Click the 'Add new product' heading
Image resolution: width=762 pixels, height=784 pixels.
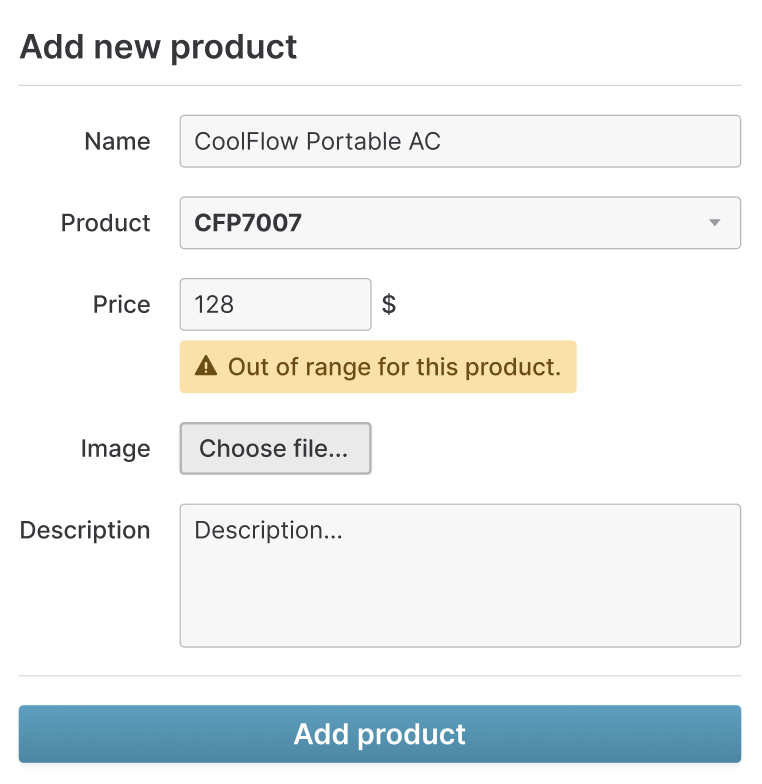[159, 47]
